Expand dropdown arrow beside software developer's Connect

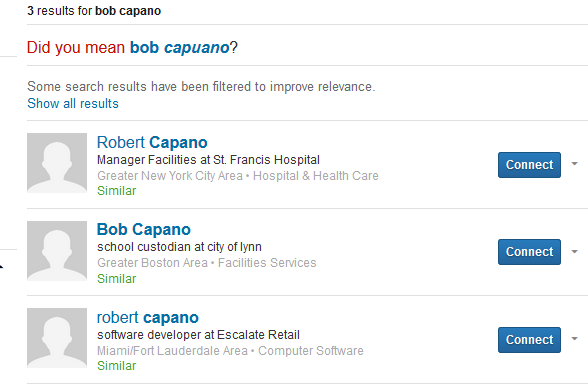(x=574, y=339)
